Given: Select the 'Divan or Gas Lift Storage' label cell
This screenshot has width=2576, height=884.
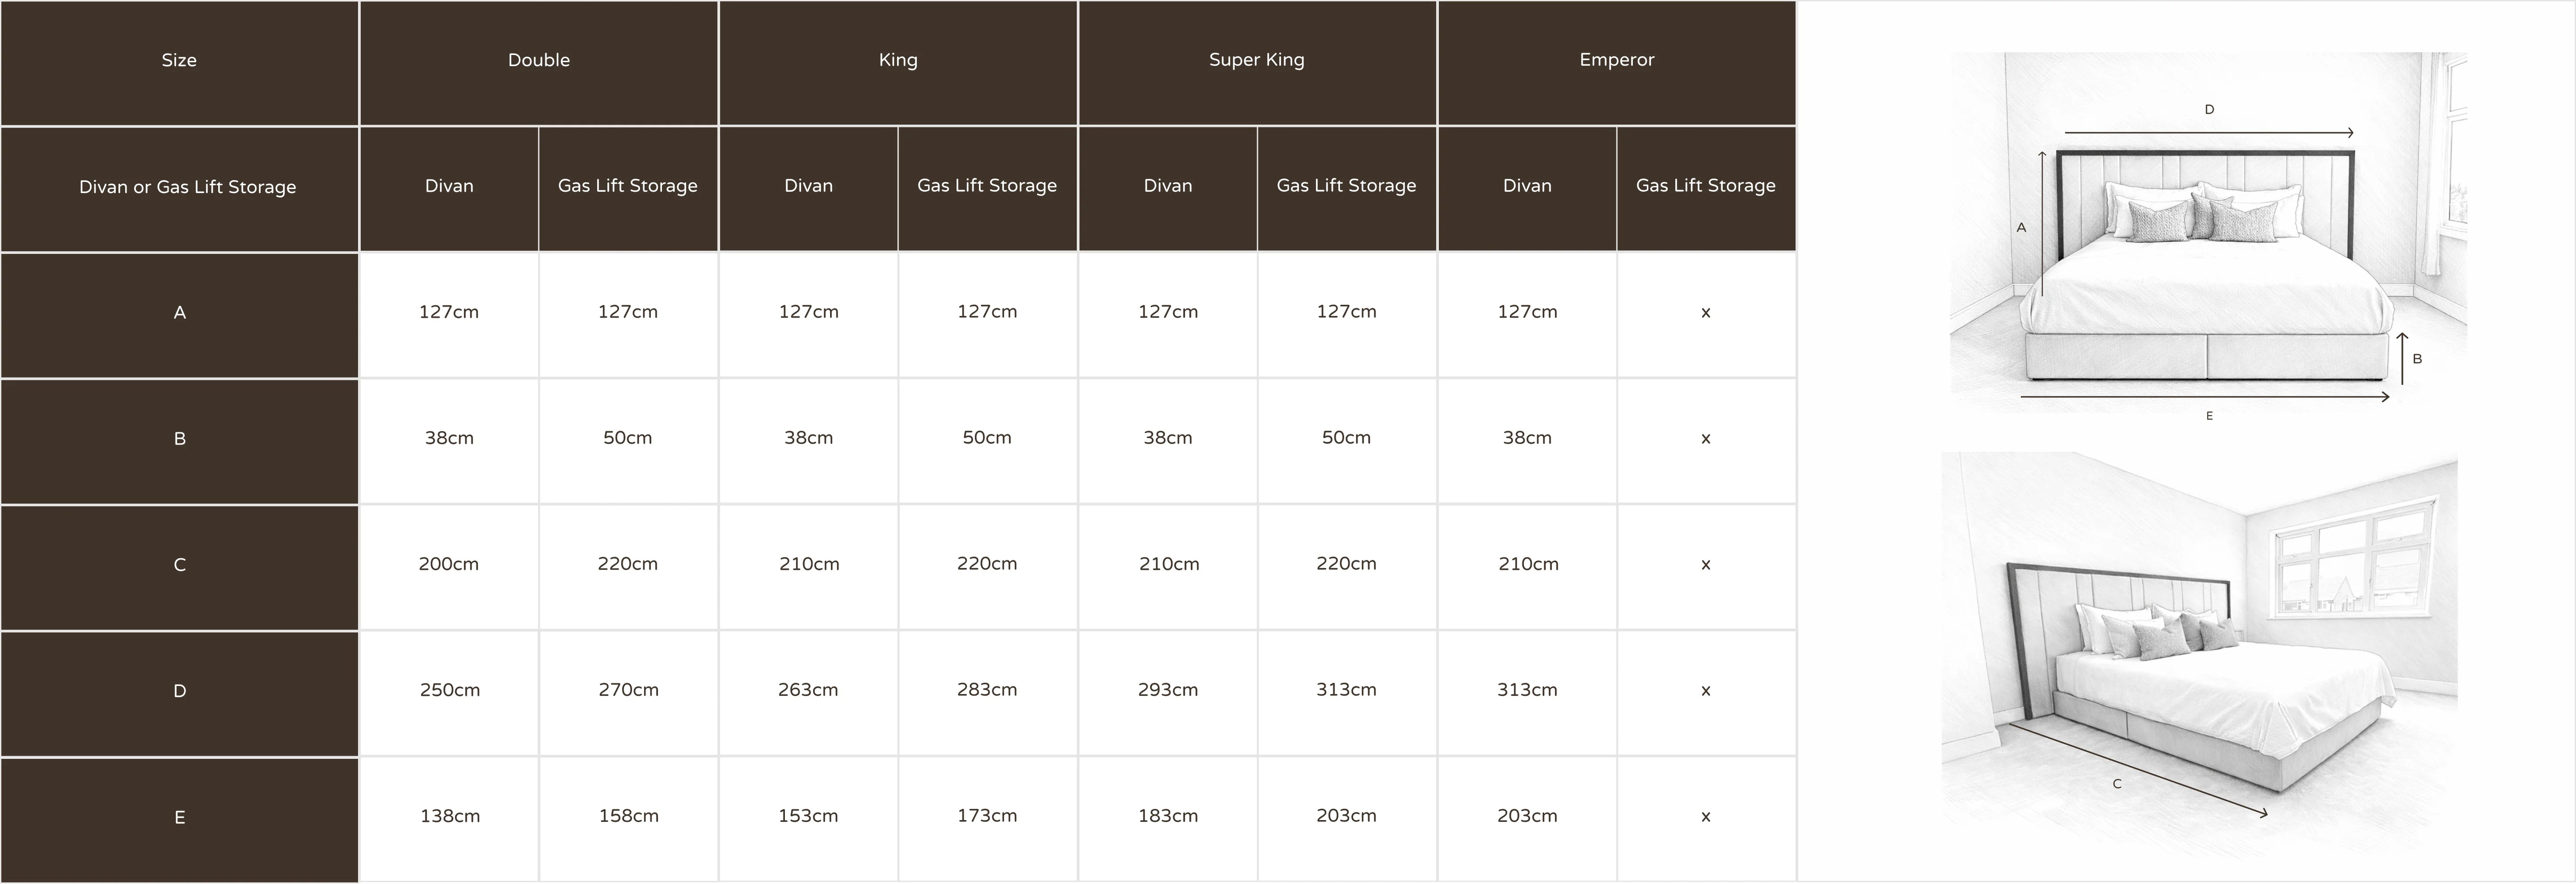Looking at the screenshot, I should pos(187,187).
